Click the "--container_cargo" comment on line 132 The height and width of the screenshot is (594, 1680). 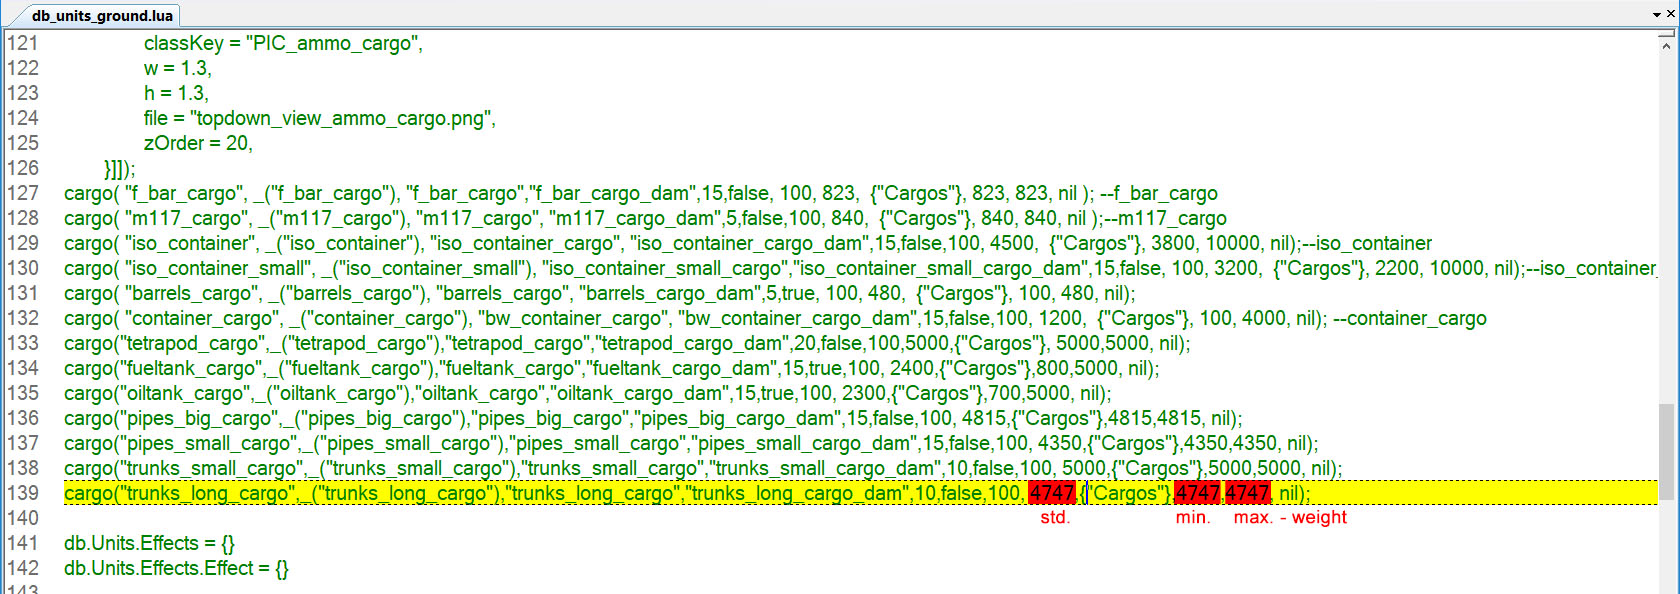(x=1410, y=318)
